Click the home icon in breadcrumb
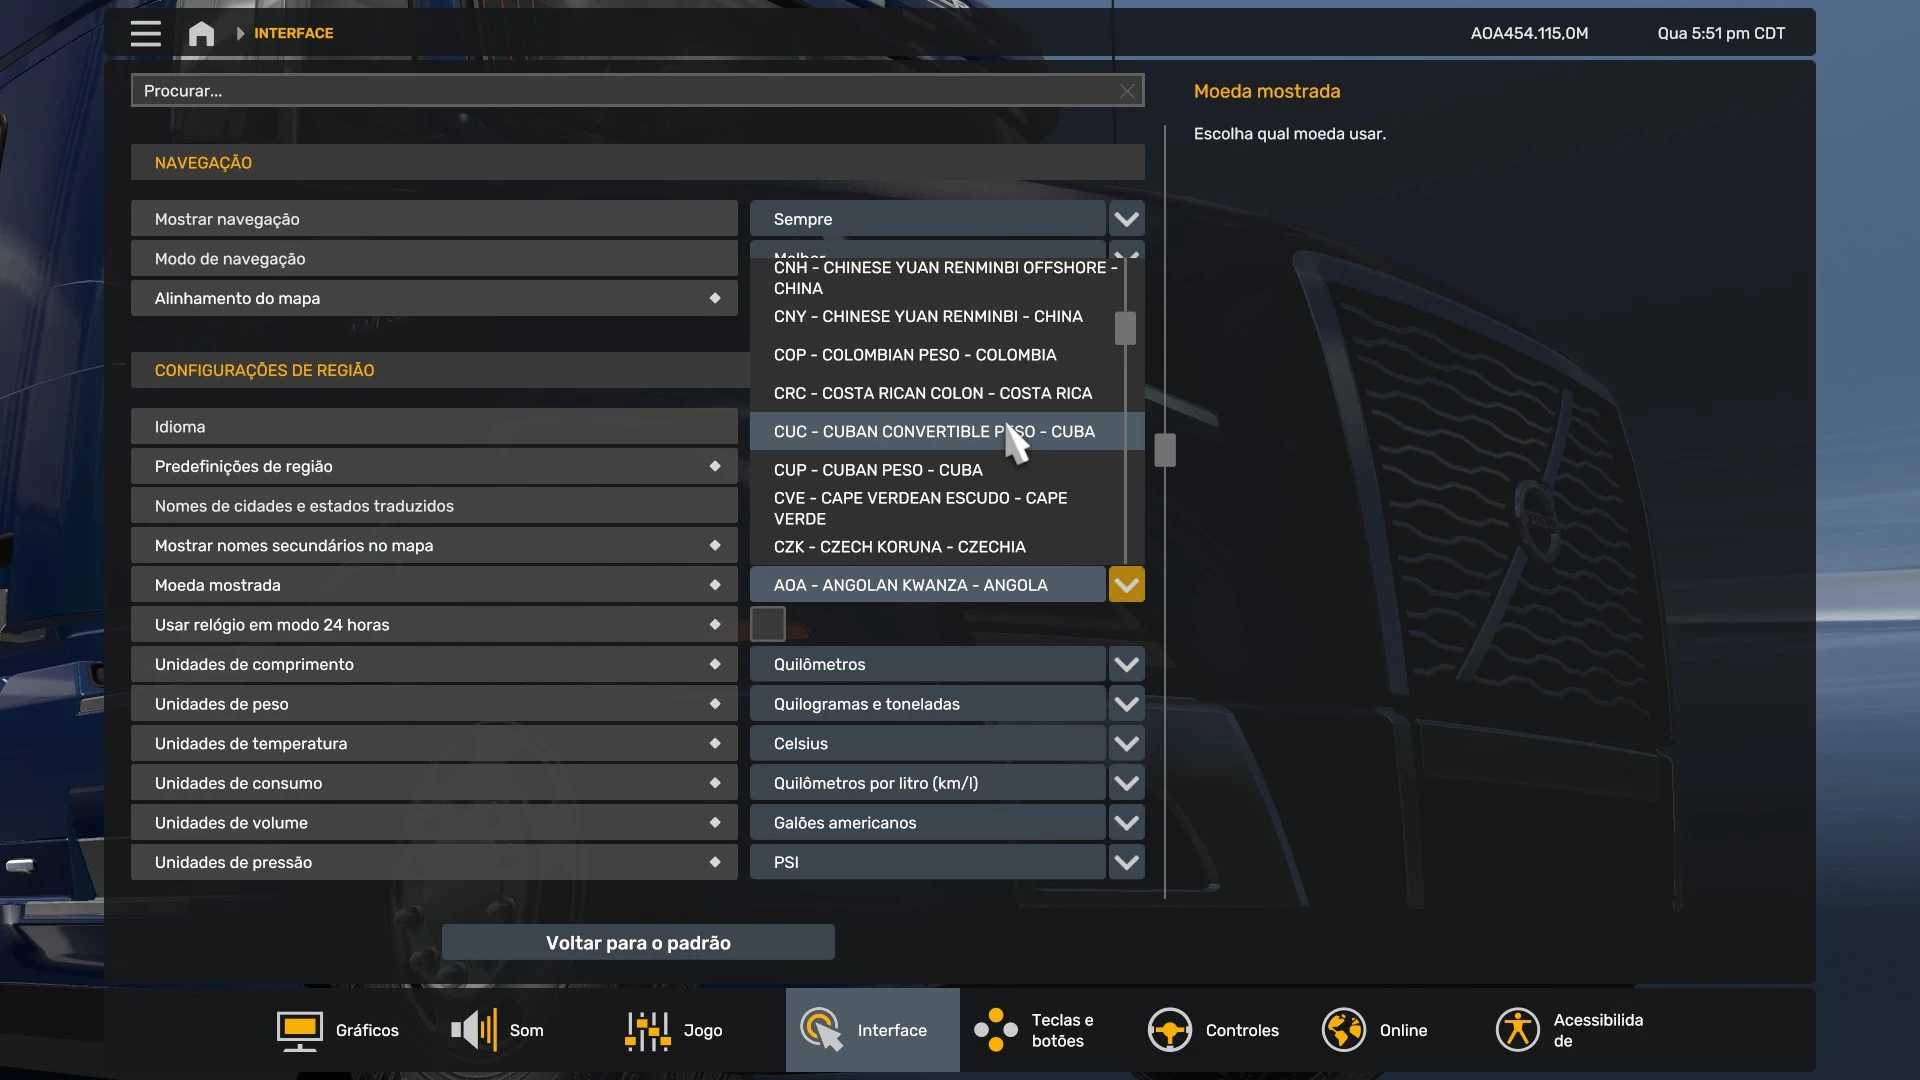 [x=201, y=33]
